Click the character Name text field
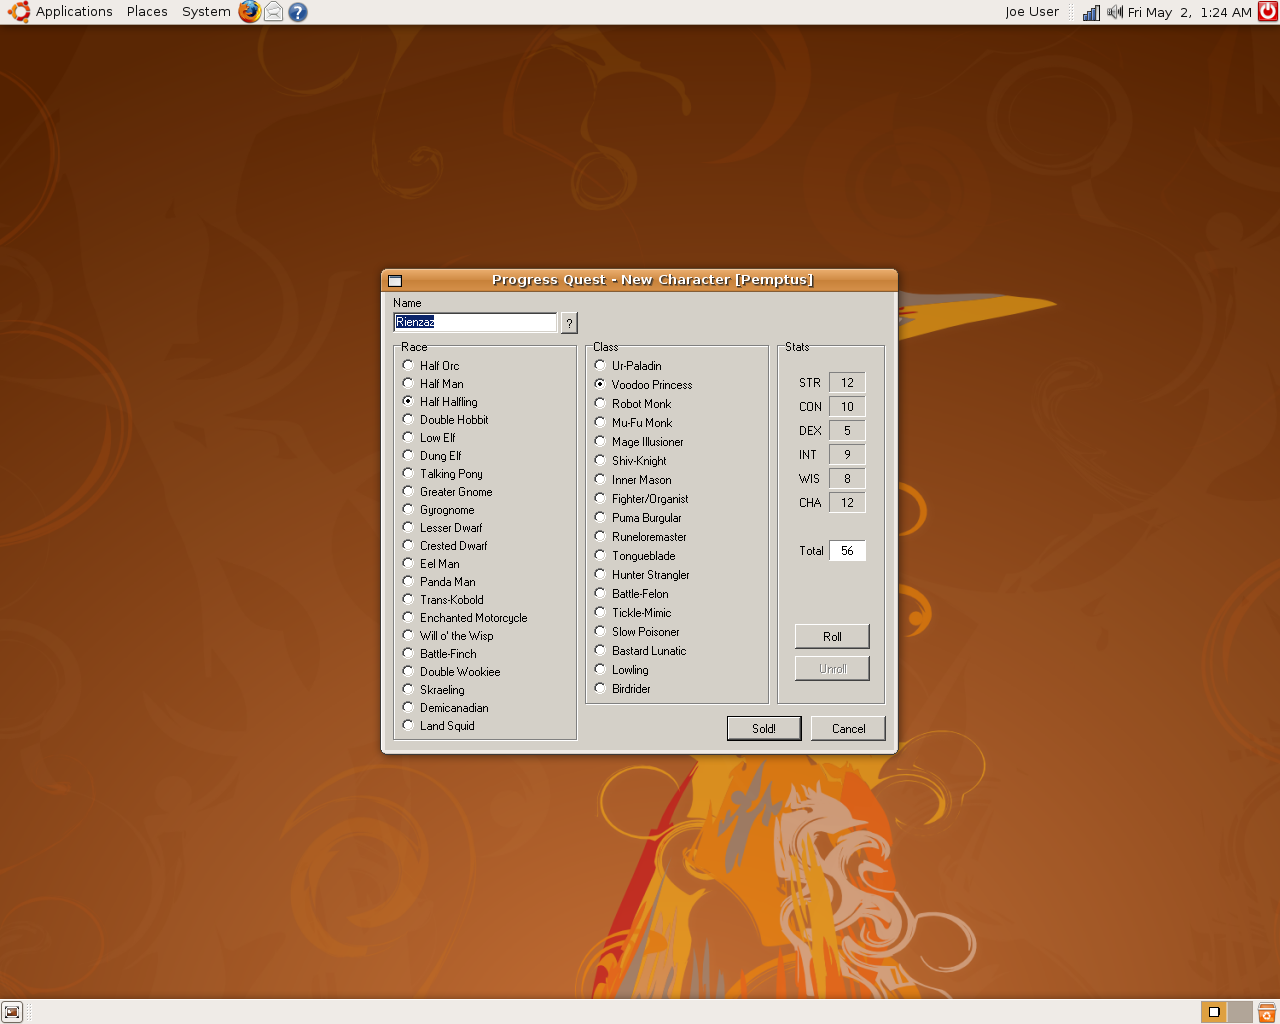The image size is (1280, 1024). point(475,322)
